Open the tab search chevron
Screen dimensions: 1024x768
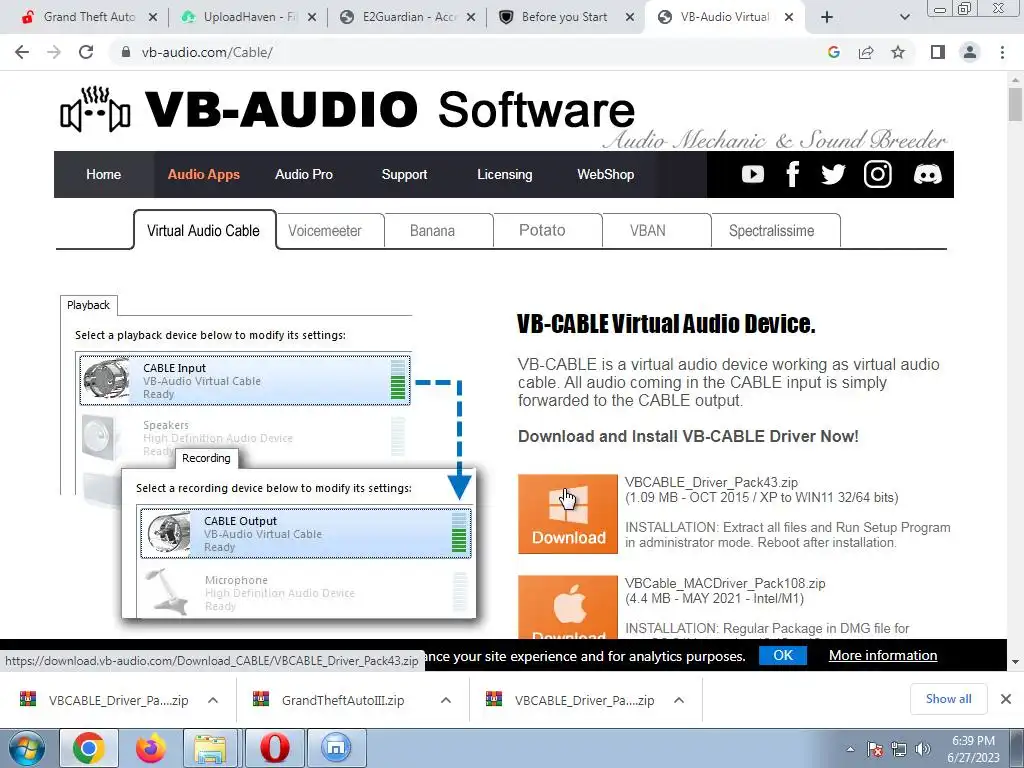904,18
